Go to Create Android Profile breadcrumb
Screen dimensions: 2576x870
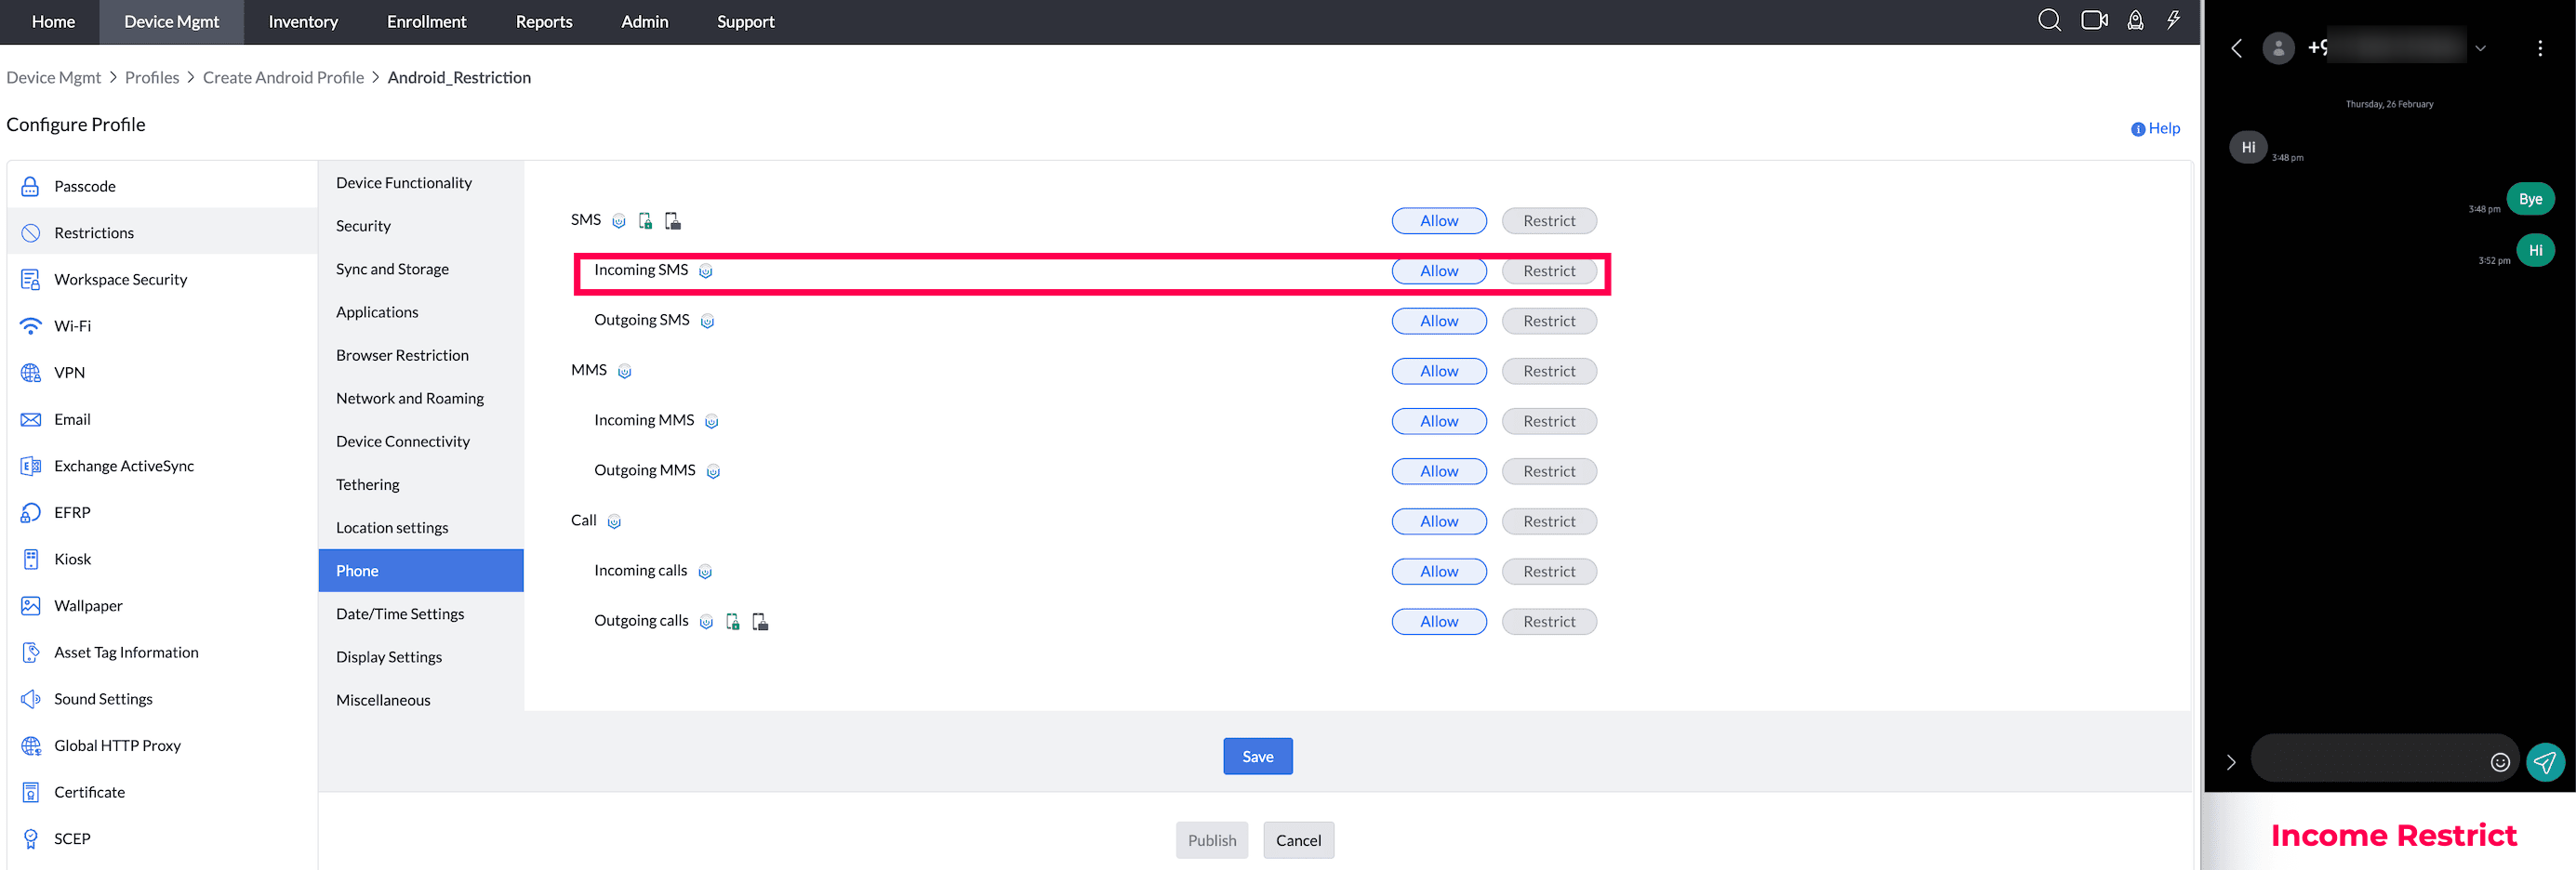pos(283,77)
